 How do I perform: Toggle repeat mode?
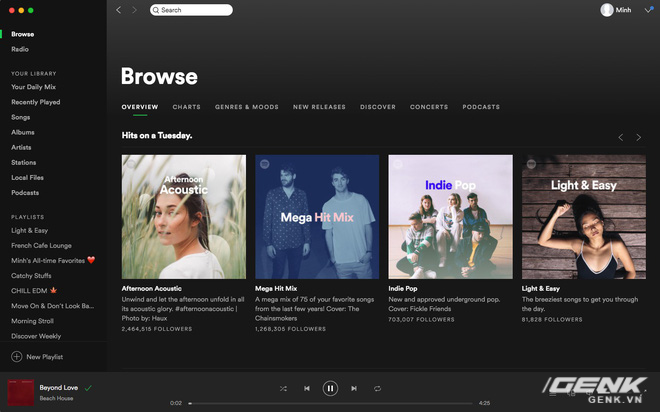(x=378, y=388)
